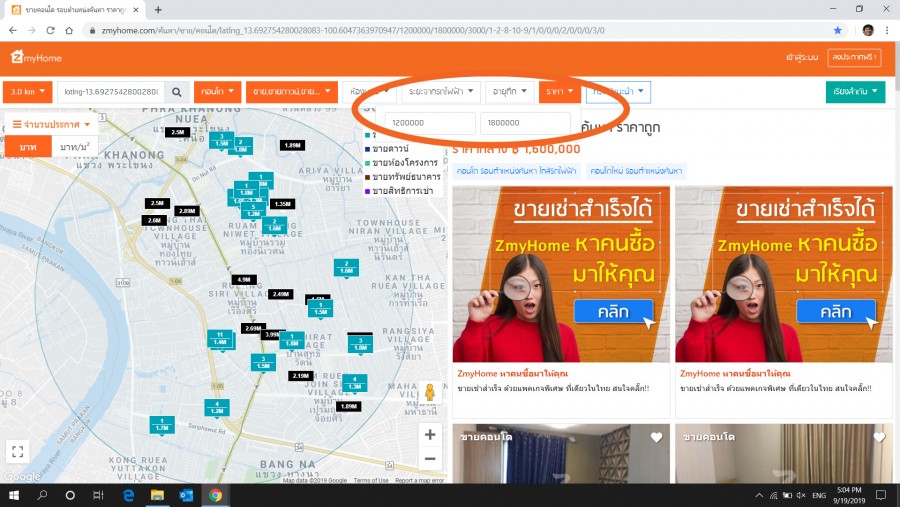Click the minimum price field 1200000

point(430,123)
